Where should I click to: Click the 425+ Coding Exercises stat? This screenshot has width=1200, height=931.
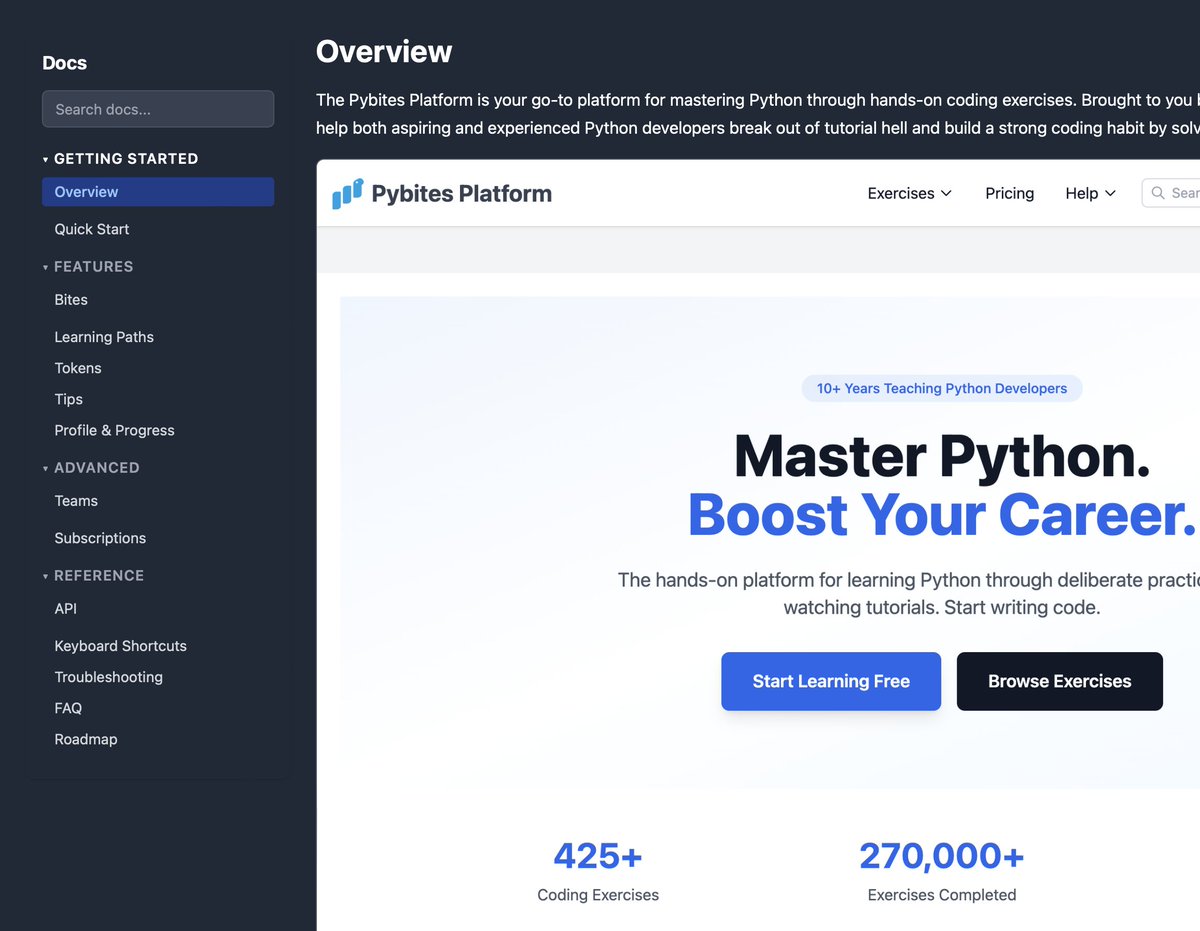click(x=598, y=872)
